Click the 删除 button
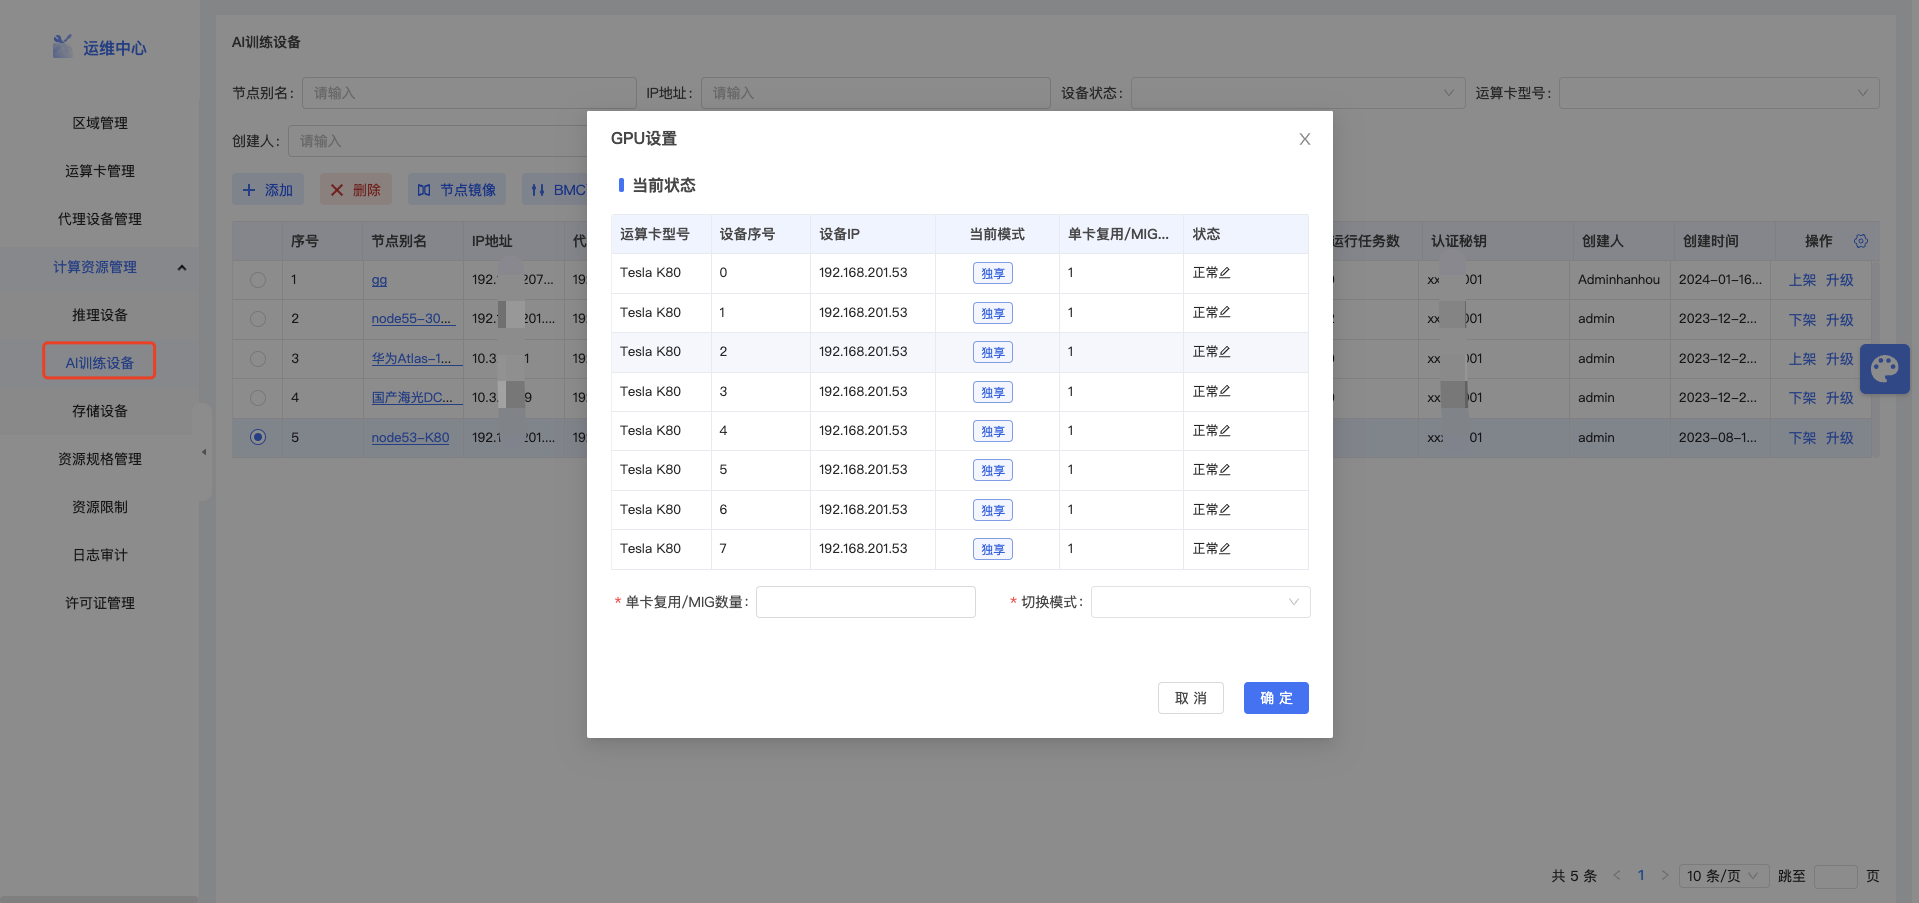Image resolution: width=1919 pixels, height=903 pixels. tap(356, 190)
